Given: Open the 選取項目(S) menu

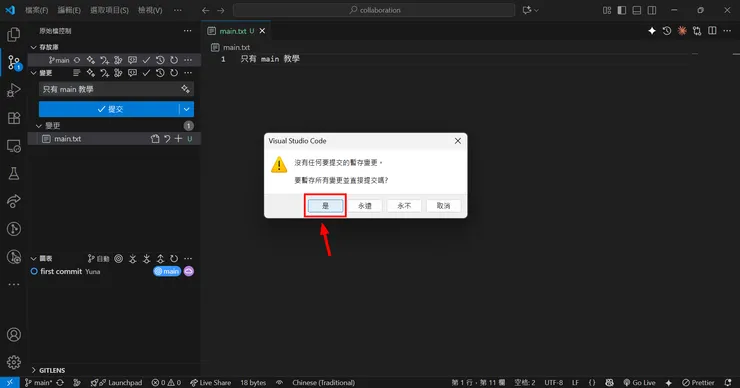Looking at the screenshot, I should pos(109,10).
